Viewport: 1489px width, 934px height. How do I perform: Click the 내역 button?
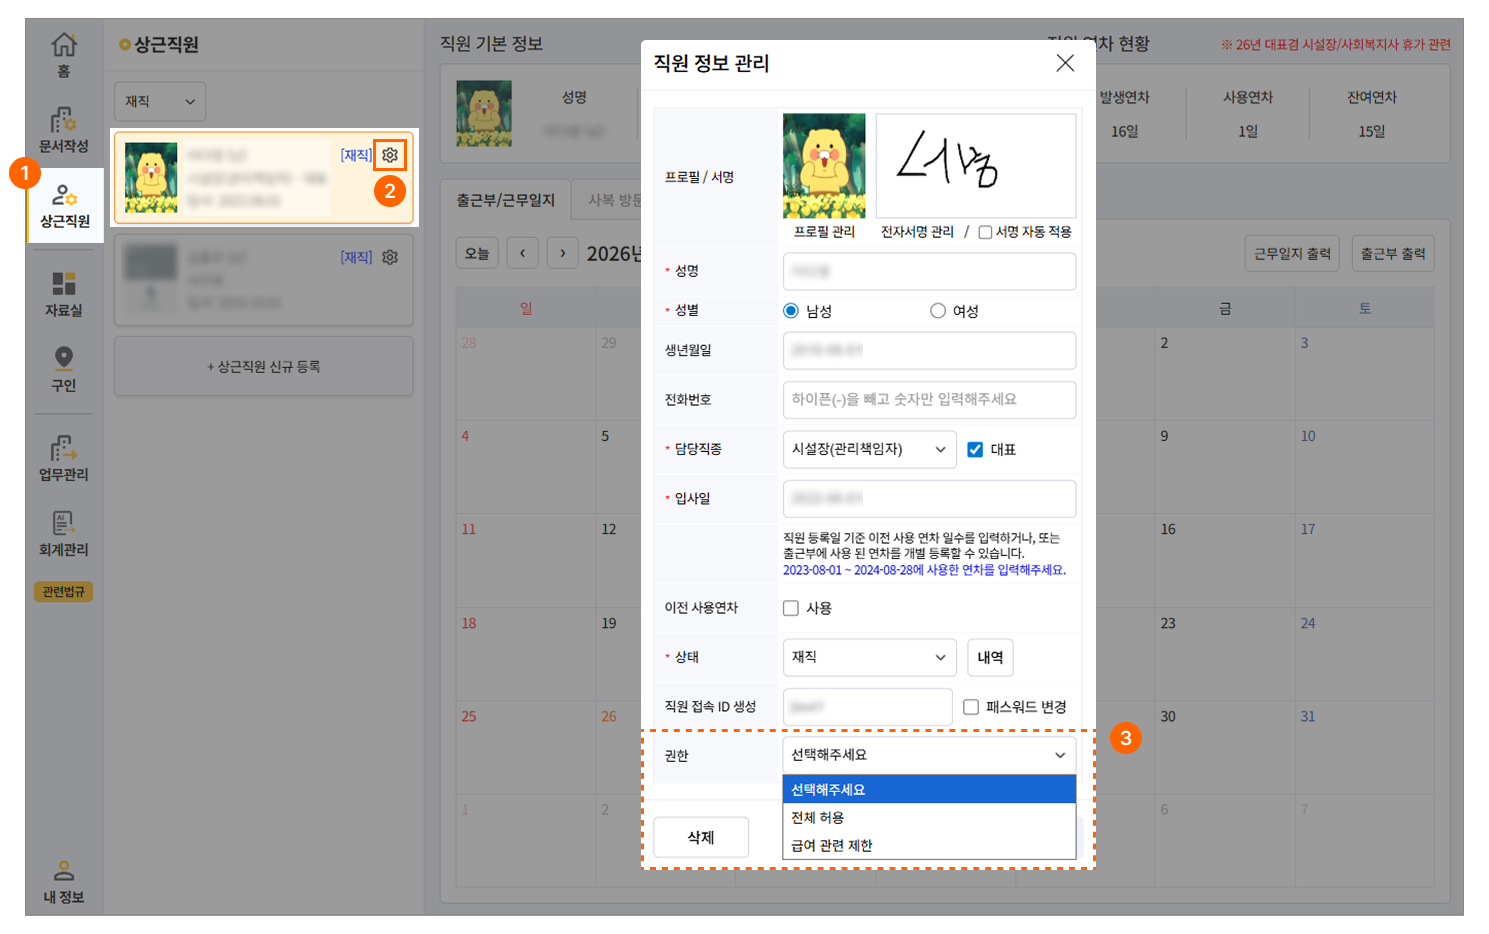pyautogui.click(x=990, y=657)
